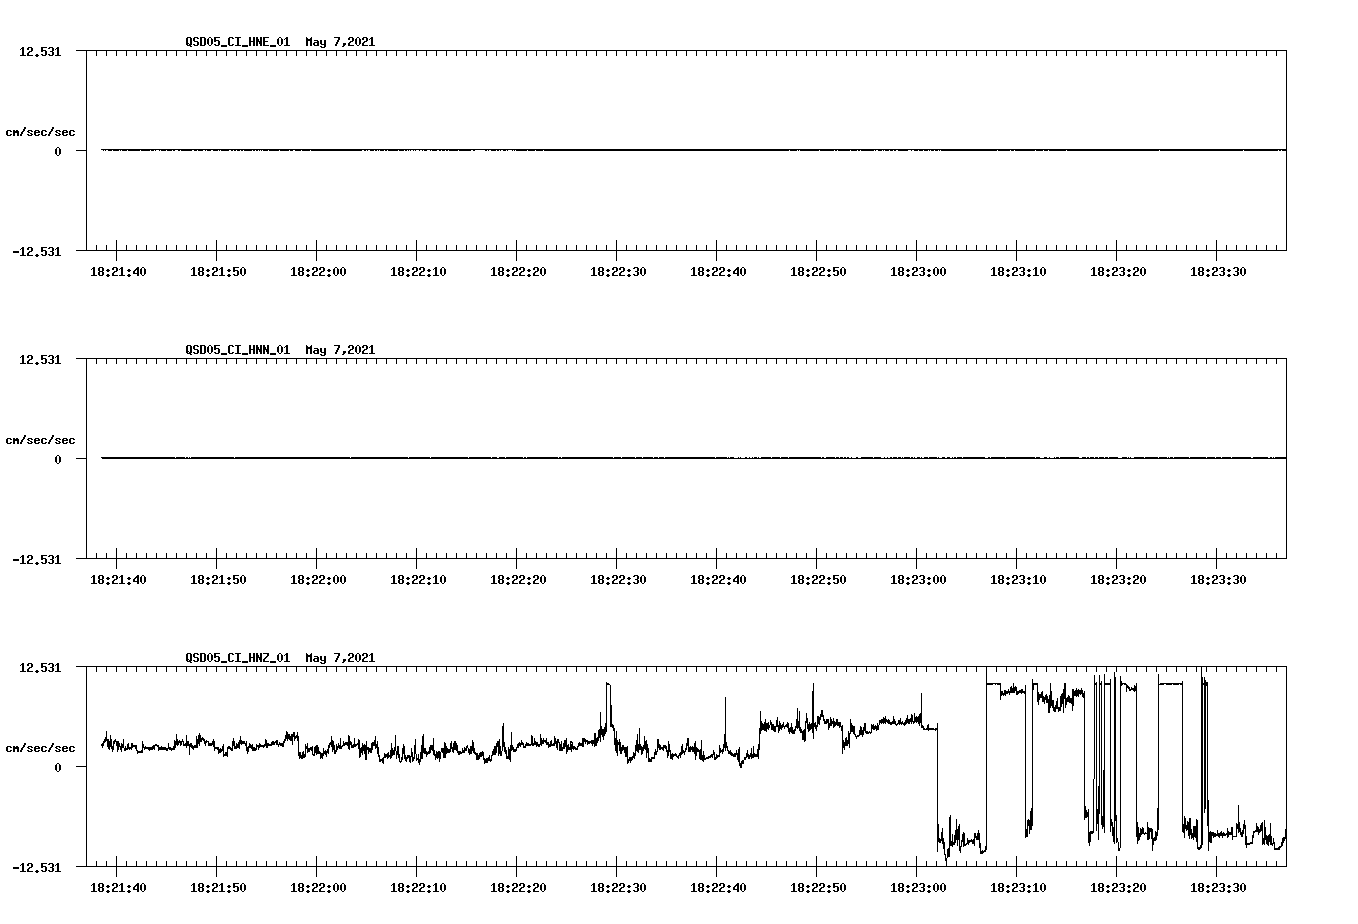Click the 18:23:30 tick label on bottom axis
The width and height of the screenshot is (1358, 924).
coord(1219,886)
